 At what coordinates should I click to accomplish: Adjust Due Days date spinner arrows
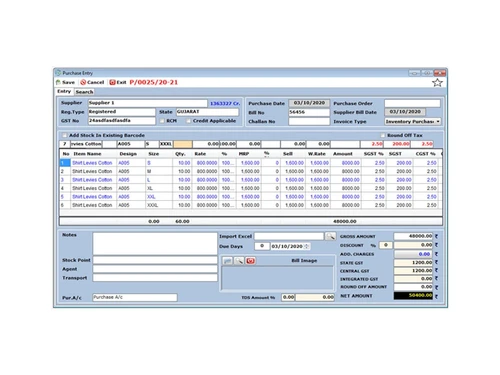click(x=307, y=246)
